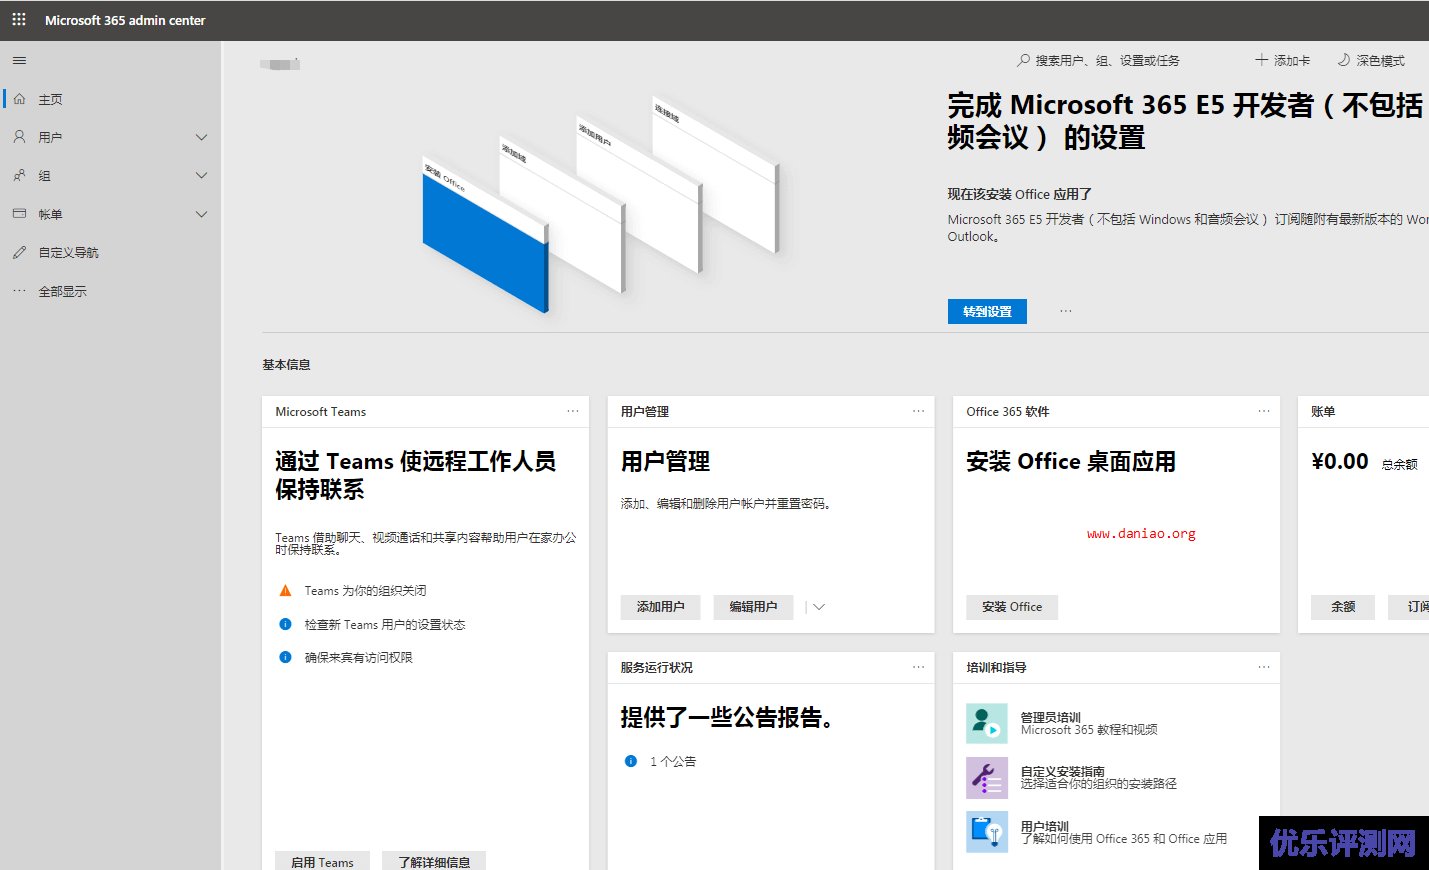Select 组 in the navigation
1429x870 pixels.
45,175
